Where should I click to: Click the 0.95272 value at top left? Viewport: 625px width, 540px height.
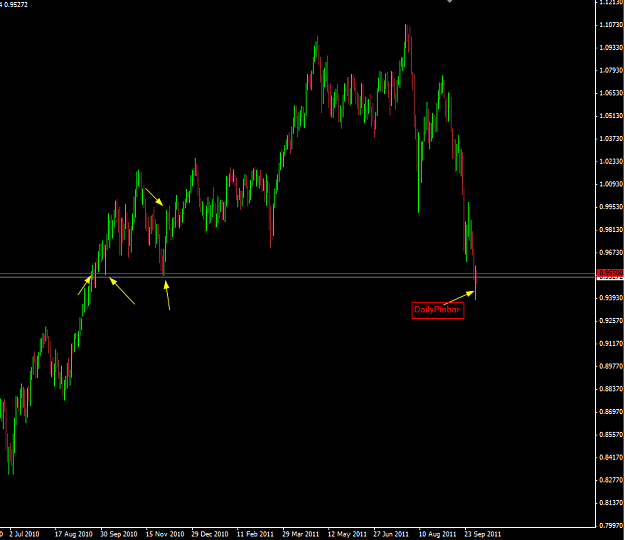(x=16, y=5)
